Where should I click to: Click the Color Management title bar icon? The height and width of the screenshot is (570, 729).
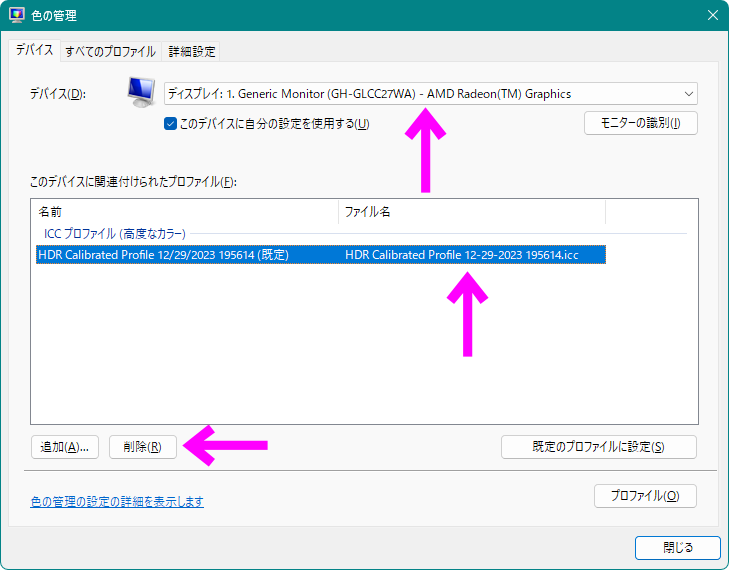click(17, 15)
